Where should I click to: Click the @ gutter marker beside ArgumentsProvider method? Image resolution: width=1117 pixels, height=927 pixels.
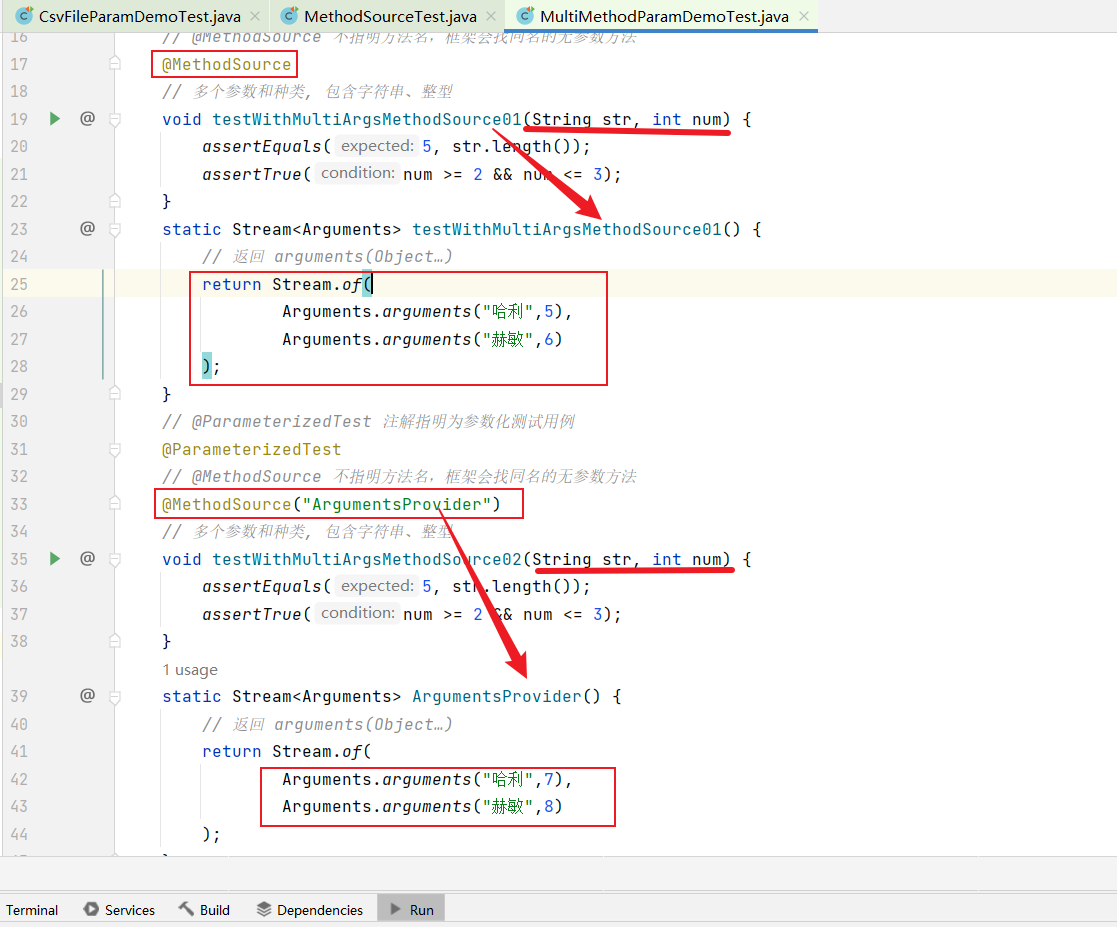click(87, 696)
